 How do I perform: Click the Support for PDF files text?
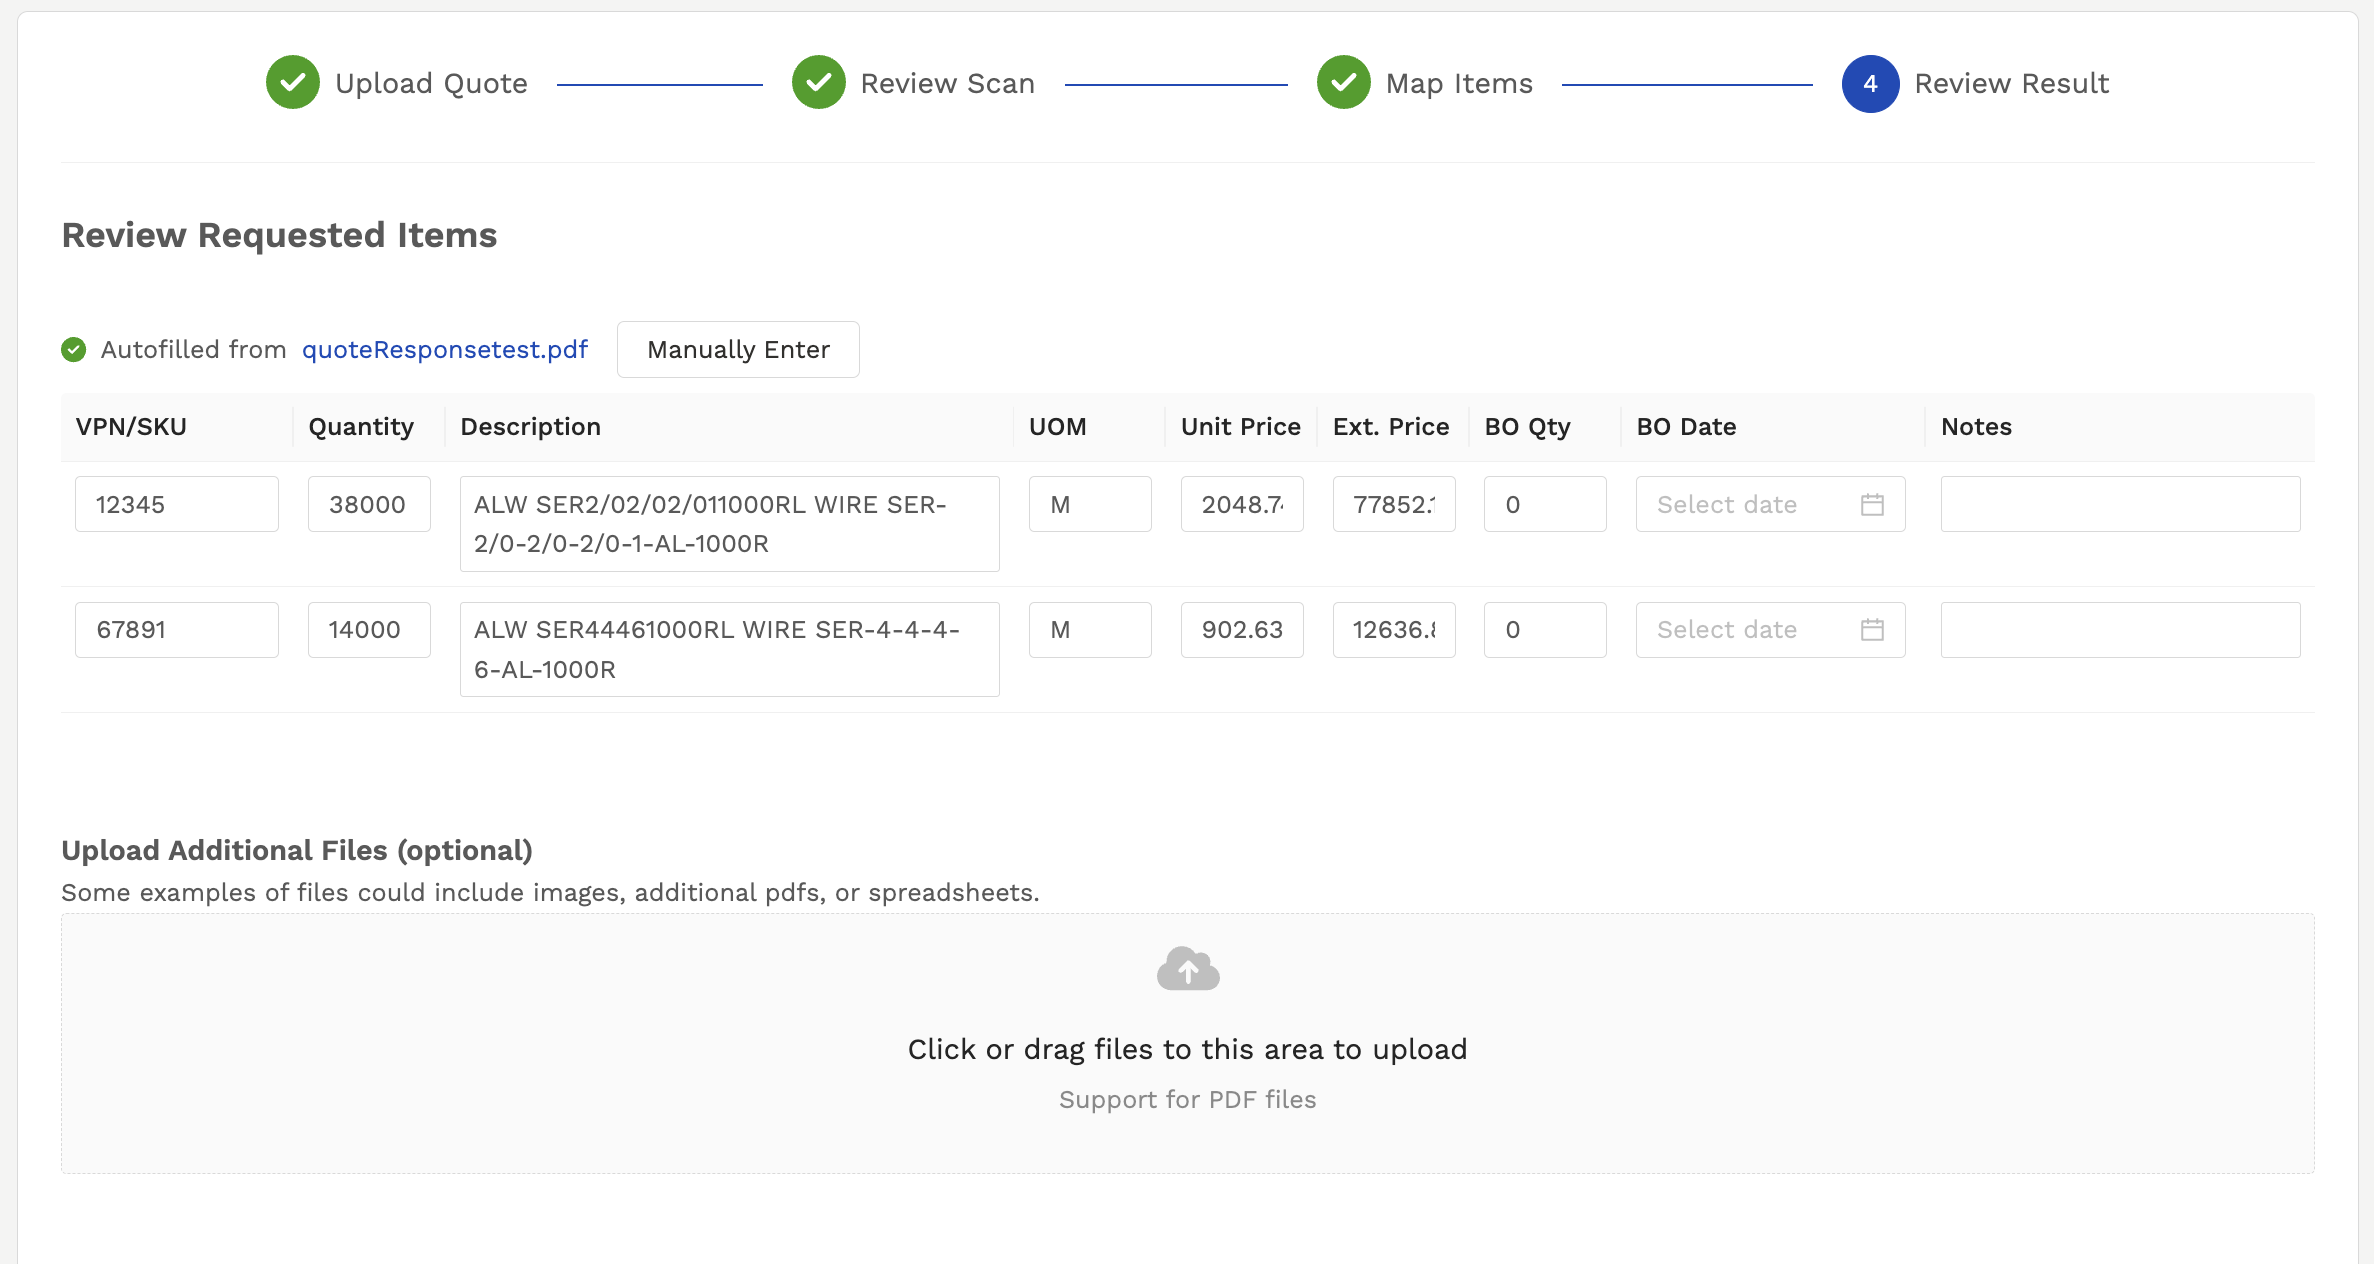point(1187,1100)
